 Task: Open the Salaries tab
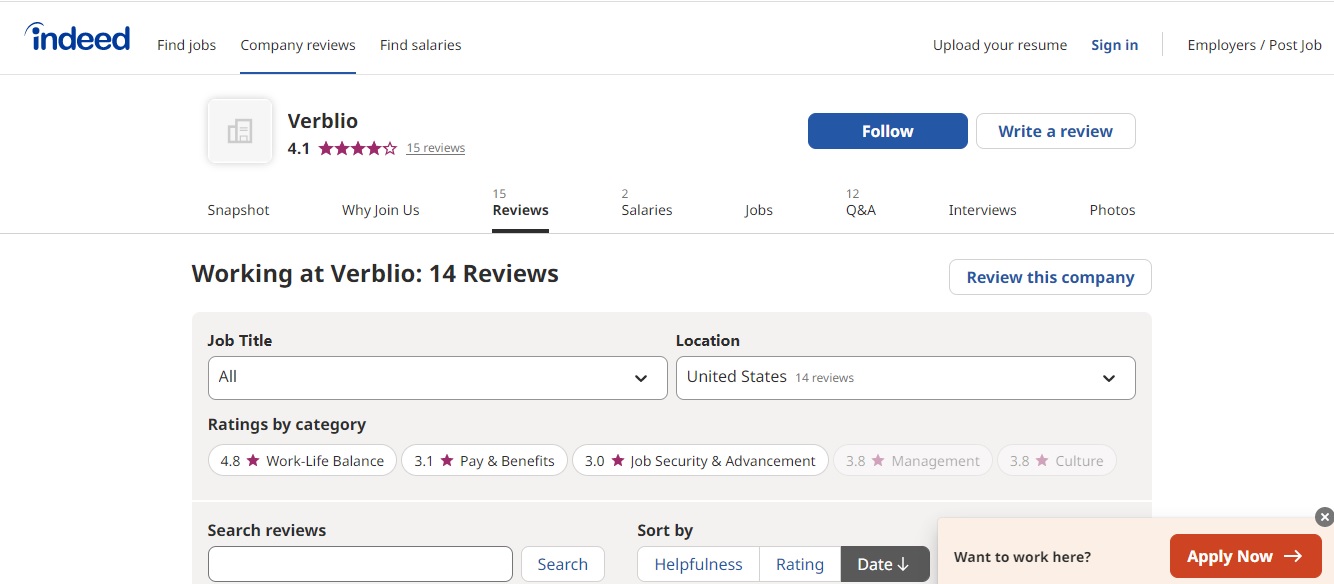[647, 210]
